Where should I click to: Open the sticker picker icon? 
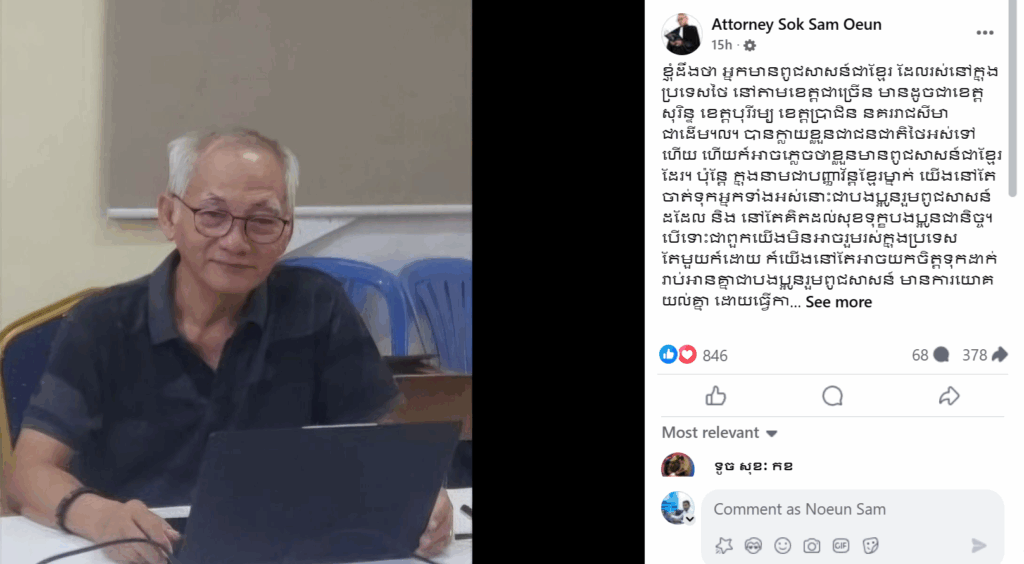click(871, 545)
